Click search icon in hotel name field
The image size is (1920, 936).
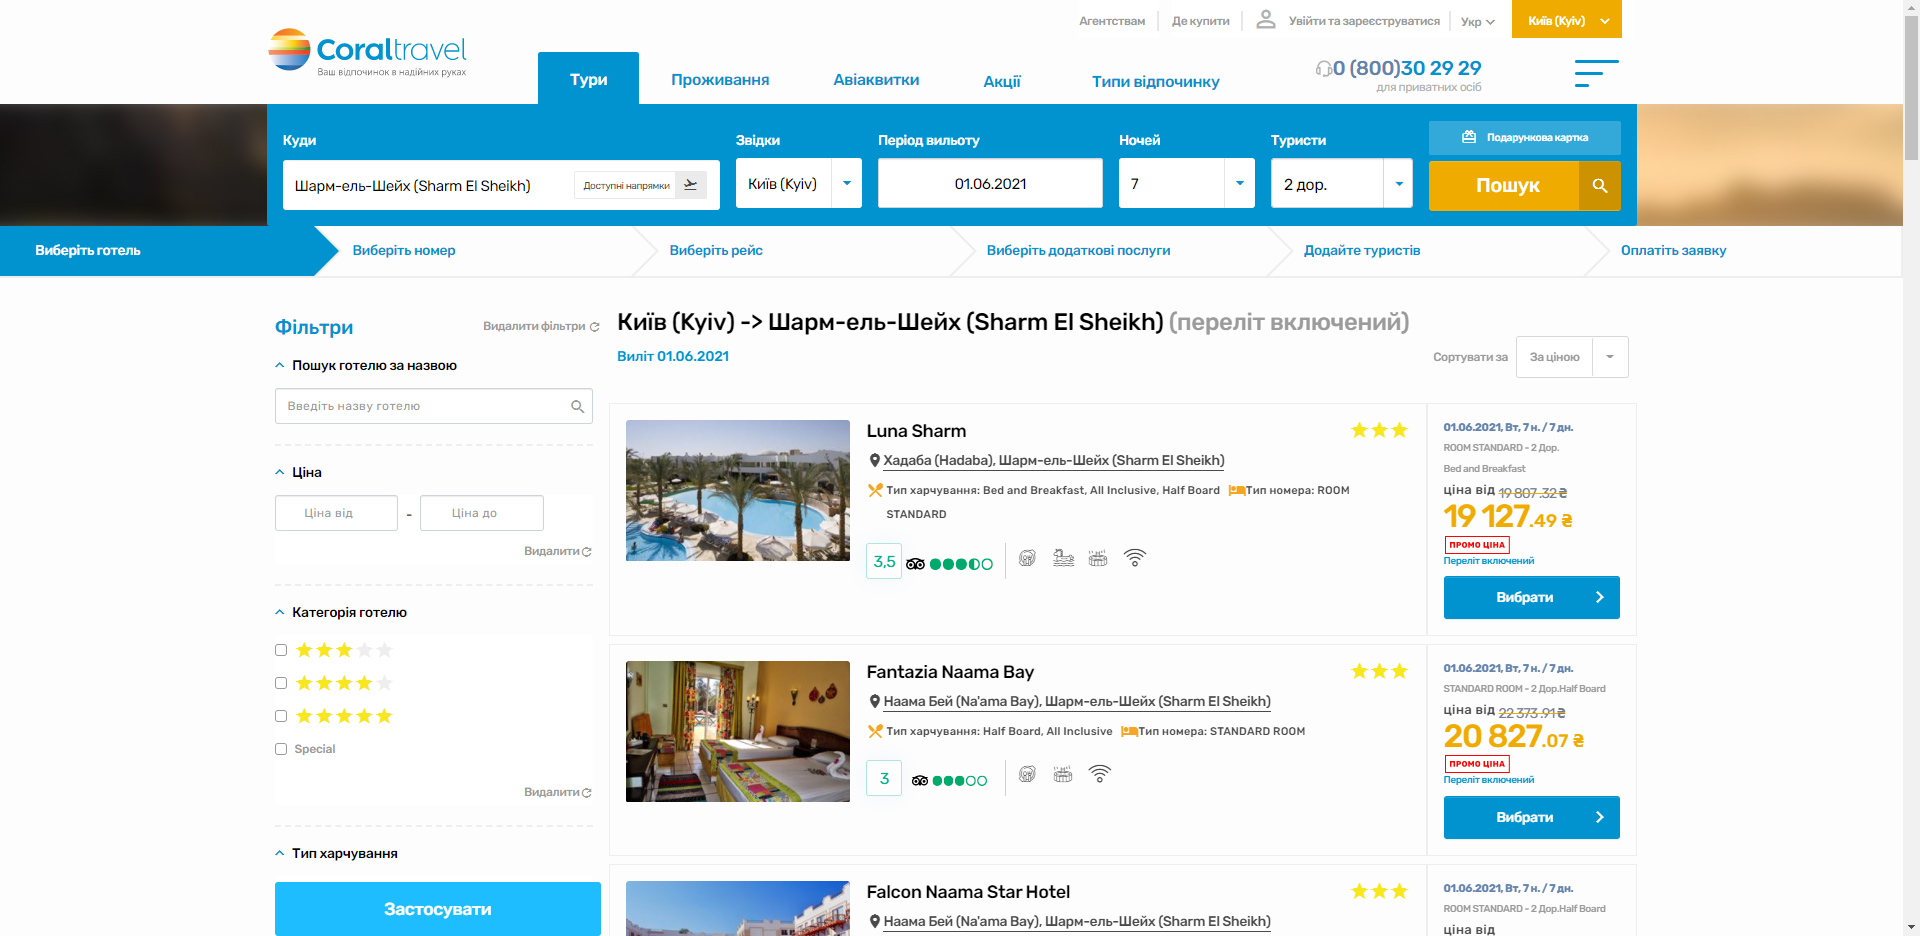577,406
